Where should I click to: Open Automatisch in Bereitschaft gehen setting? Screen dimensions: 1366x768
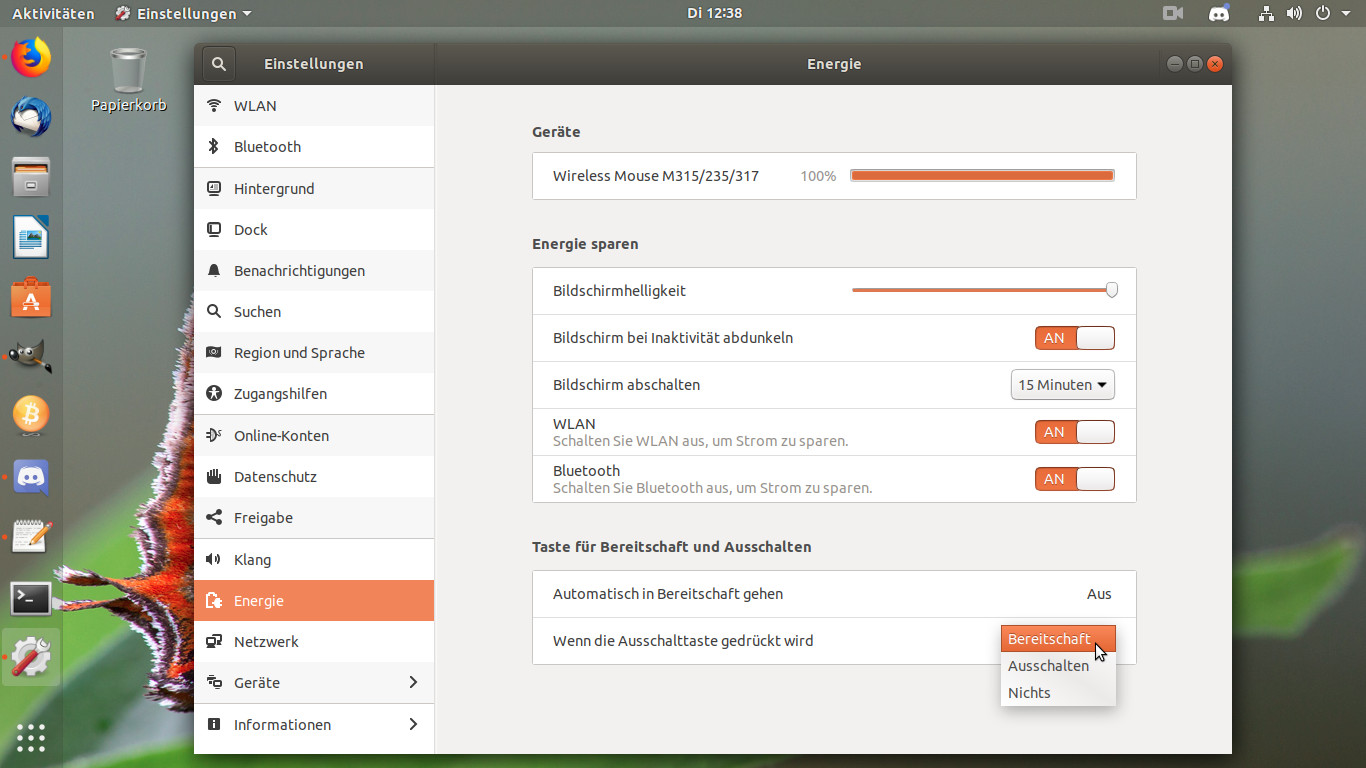[x=834, y=594]
